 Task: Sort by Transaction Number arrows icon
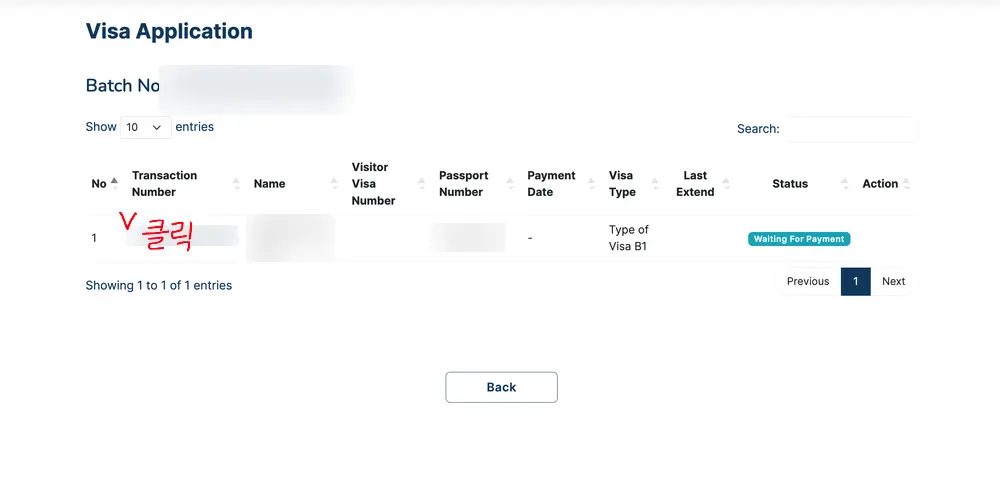click(237, 184)
